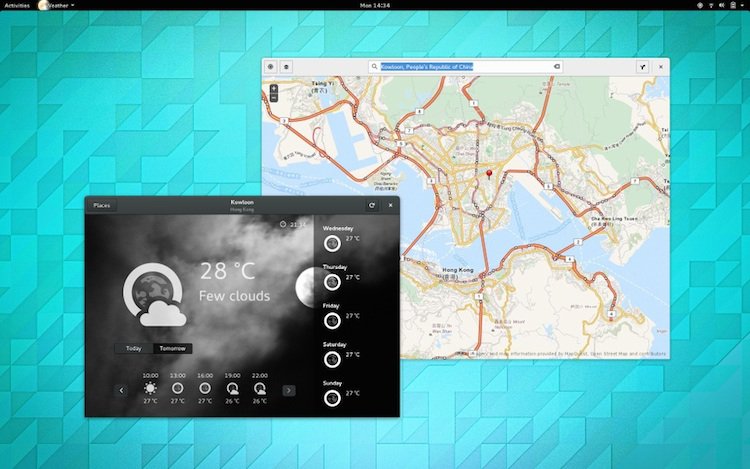Click the 28 °C current temperature

pyautogui.click(x=228, y=271)
